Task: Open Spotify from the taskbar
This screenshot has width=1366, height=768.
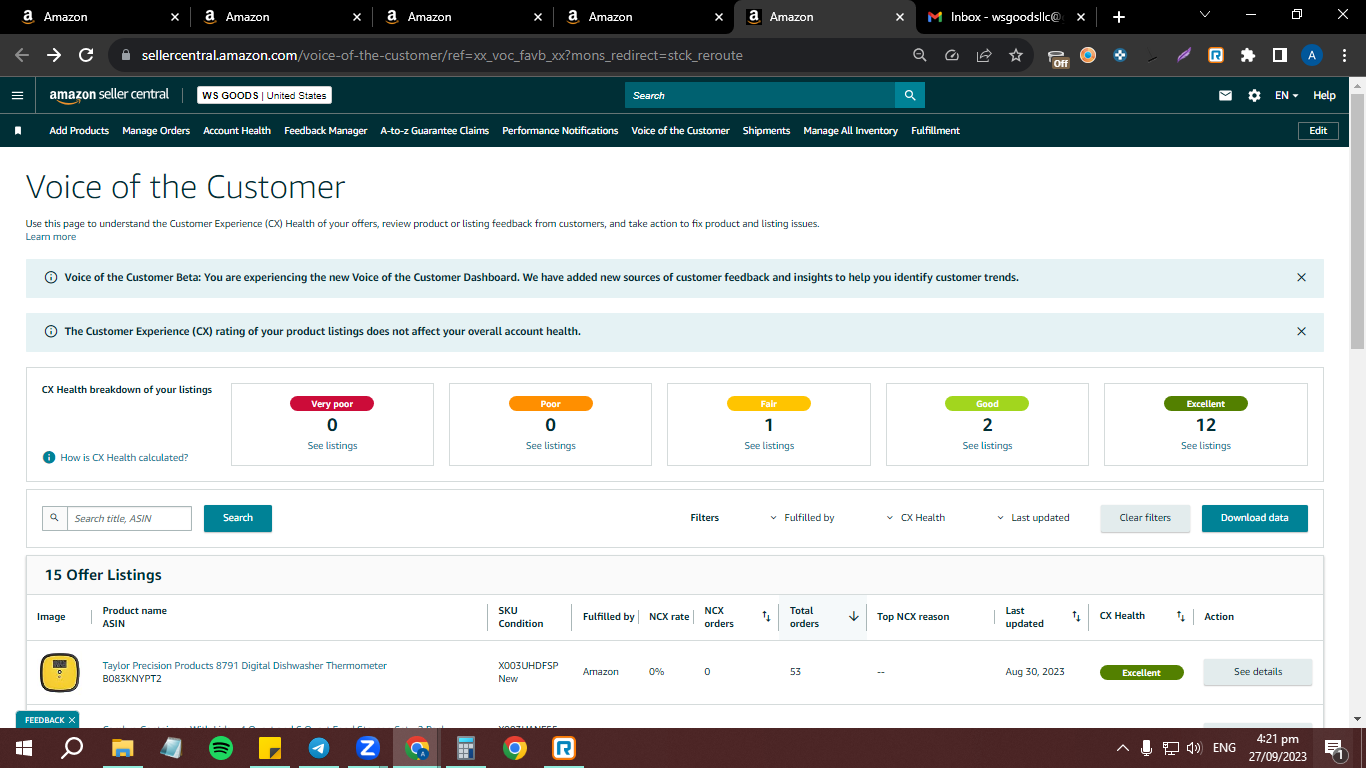Action: [x=221, y=747]
